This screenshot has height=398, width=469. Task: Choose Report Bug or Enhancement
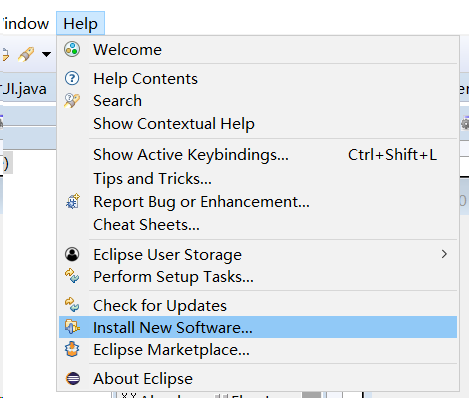pos(201,202)
